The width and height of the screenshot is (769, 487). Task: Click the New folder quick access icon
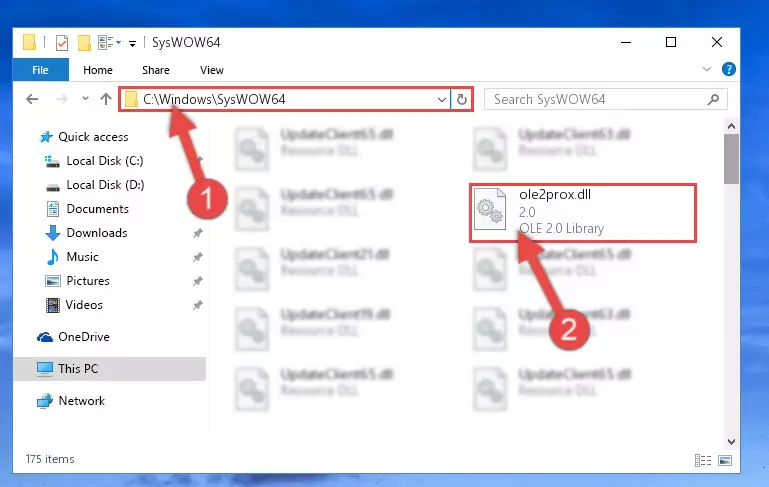coord(84,43)
